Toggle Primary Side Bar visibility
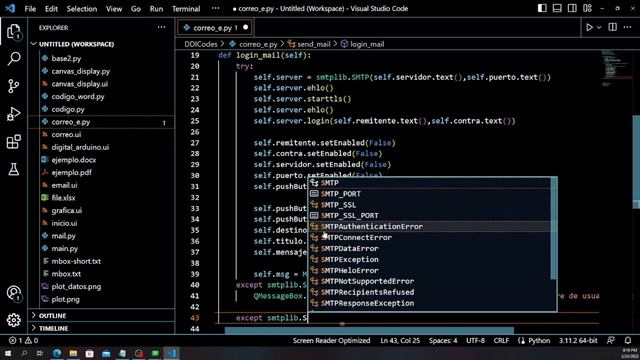 542,8
